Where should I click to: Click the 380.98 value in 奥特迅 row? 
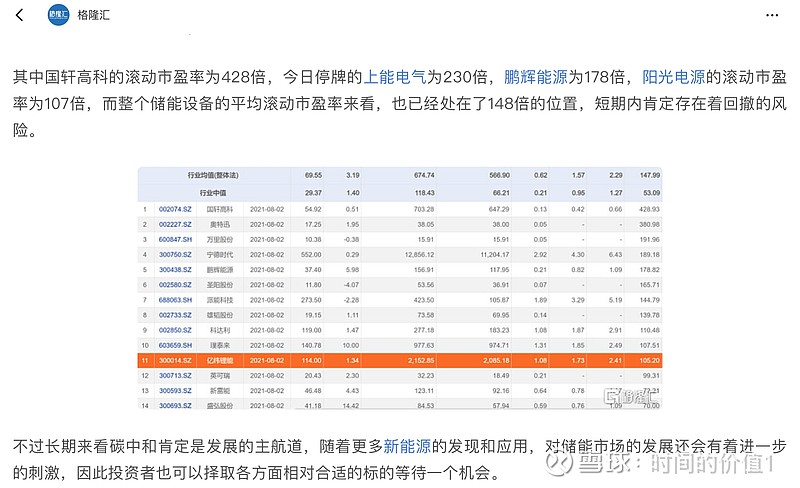649,225
